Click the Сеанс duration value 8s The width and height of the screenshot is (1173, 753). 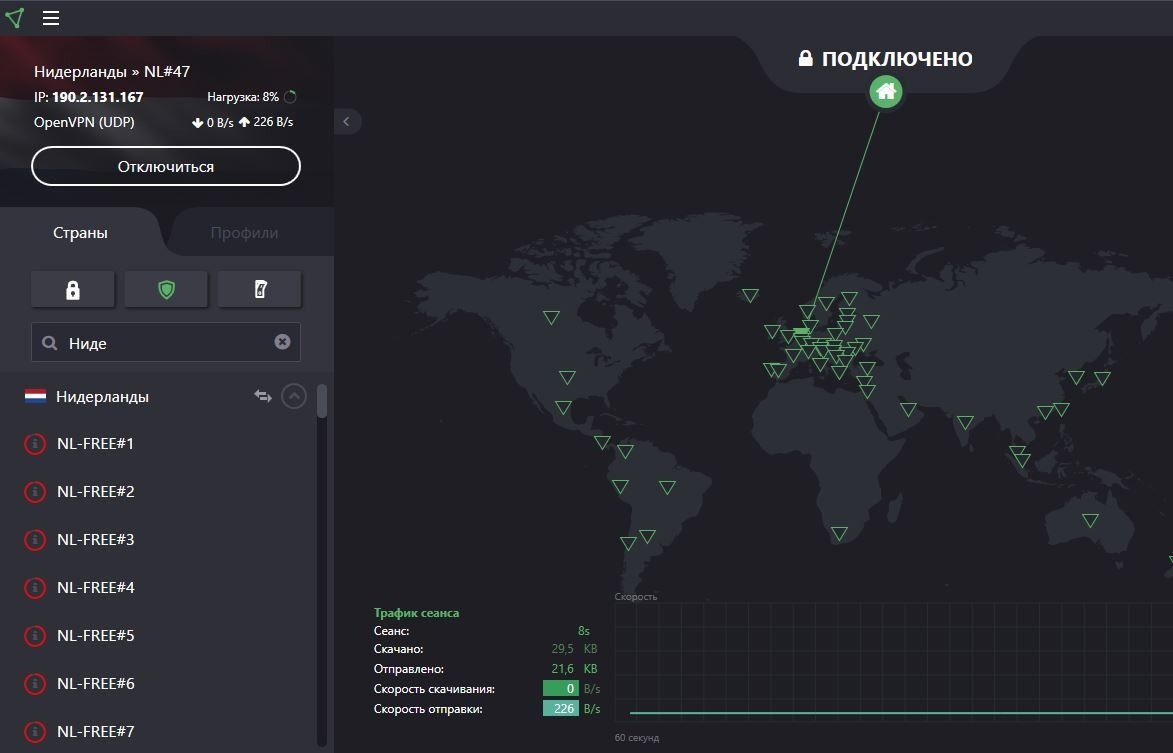[584, 630]
